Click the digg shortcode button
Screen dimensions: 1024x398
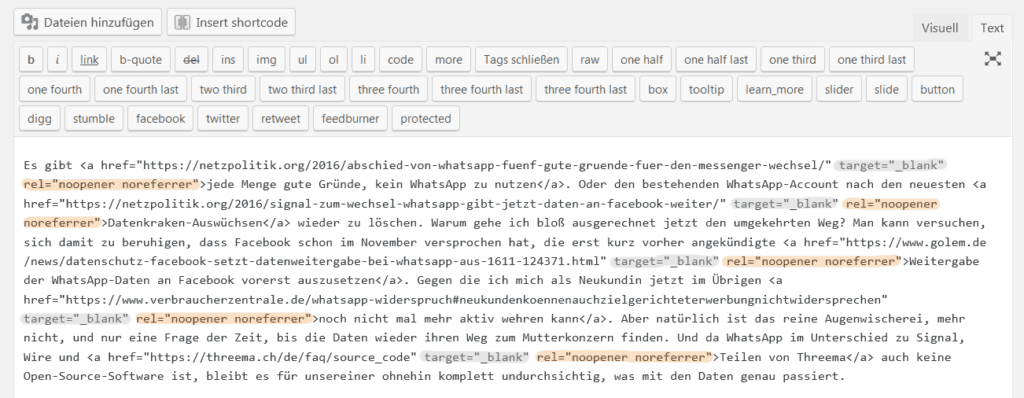(x=40, y=119)
